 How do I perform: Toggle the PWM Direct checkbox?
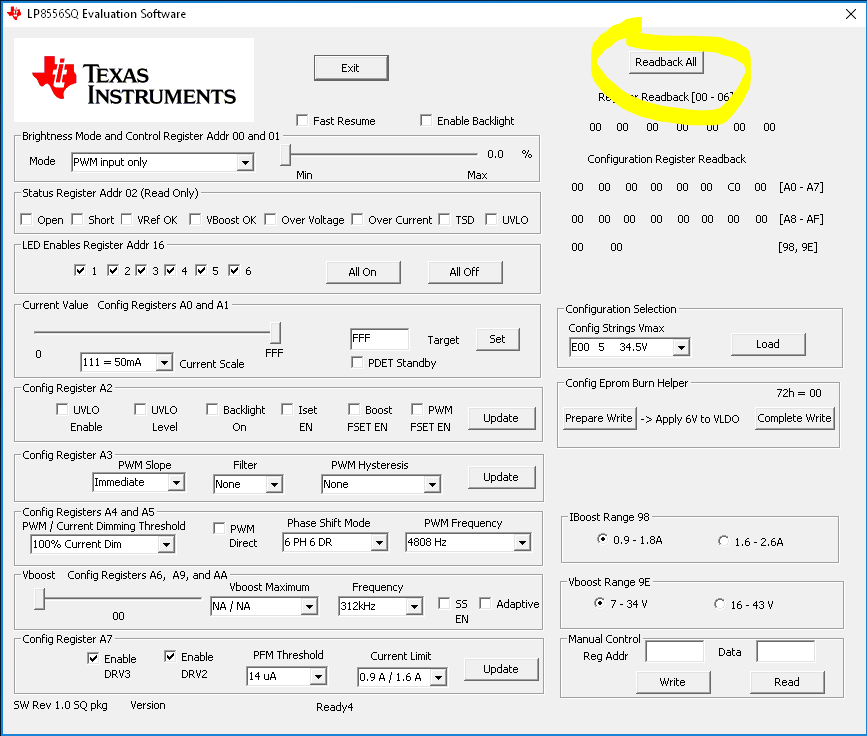219,528
